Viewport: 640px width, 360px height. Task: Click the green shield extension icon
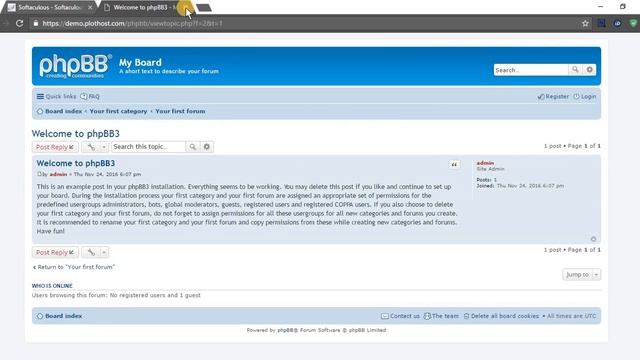tap(633, 23)
